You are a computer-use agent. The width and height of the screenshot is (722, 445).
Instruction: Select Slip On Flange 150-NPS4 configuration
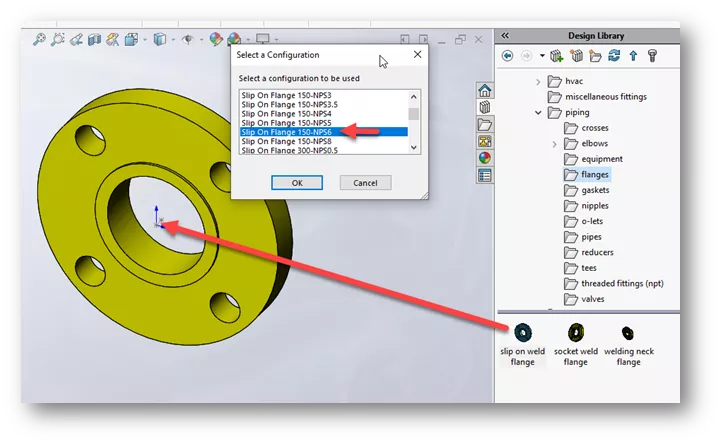tap(323, 114)
